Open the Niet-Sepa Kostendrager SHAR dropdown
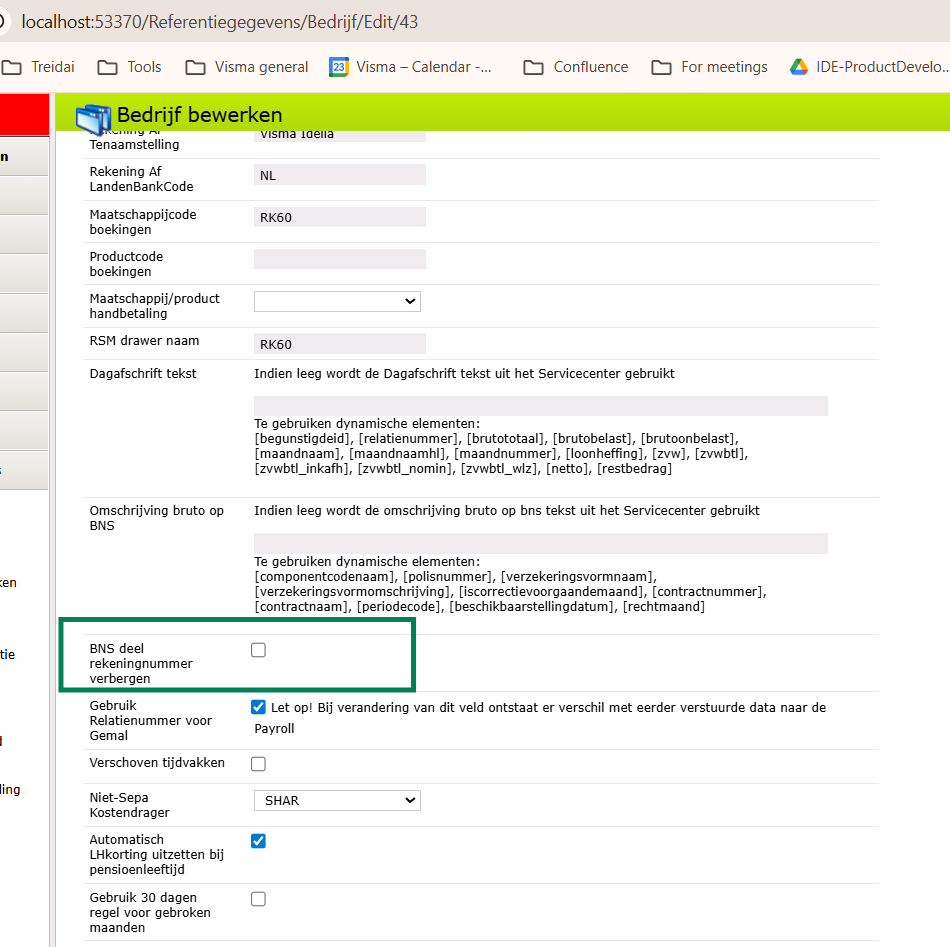The image size is (950, 947). click(337, 800)
